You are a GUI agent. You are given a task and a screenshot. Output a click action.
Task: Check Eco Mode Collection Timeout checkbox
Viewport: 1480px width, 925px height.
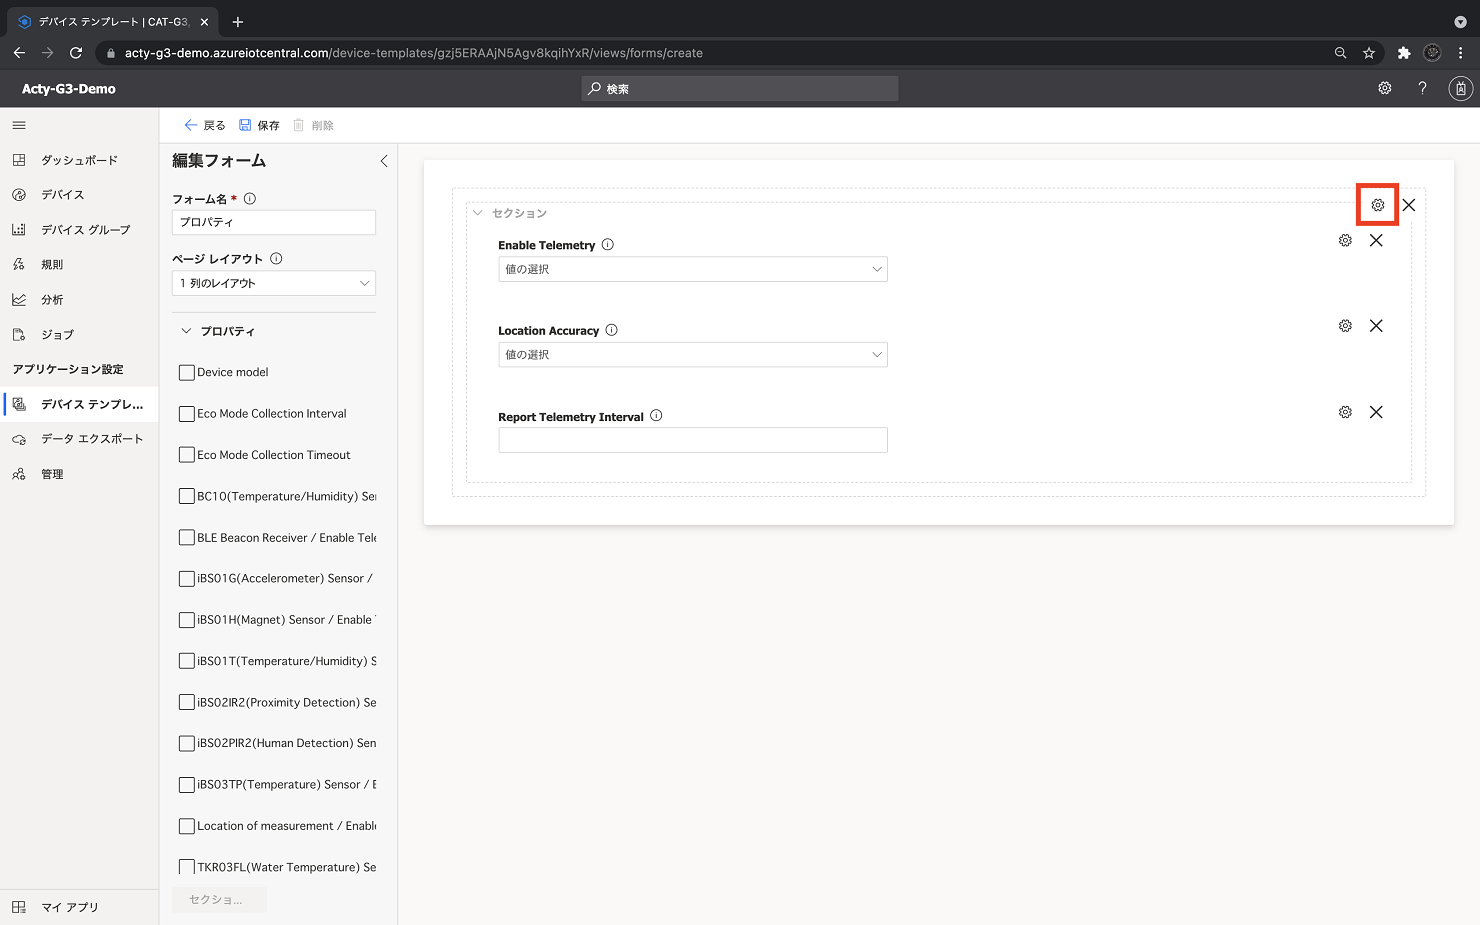tap(187, 455)
